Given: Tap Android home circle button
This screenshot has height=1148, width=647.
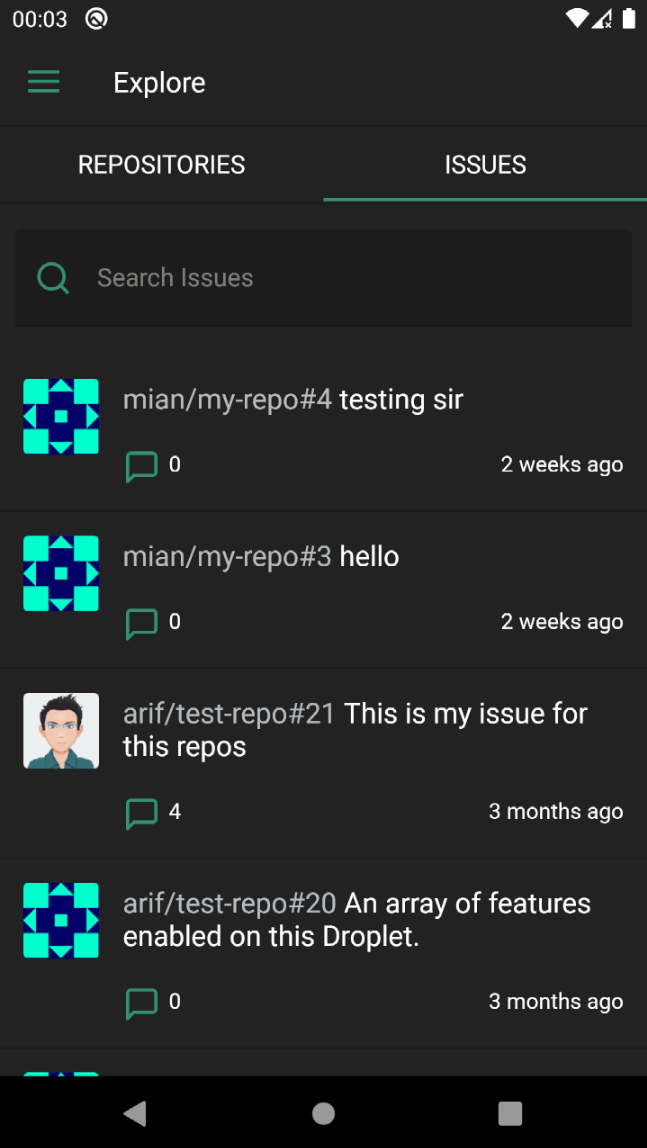Looking at the screenshot, I should (x=323, y=1113).
